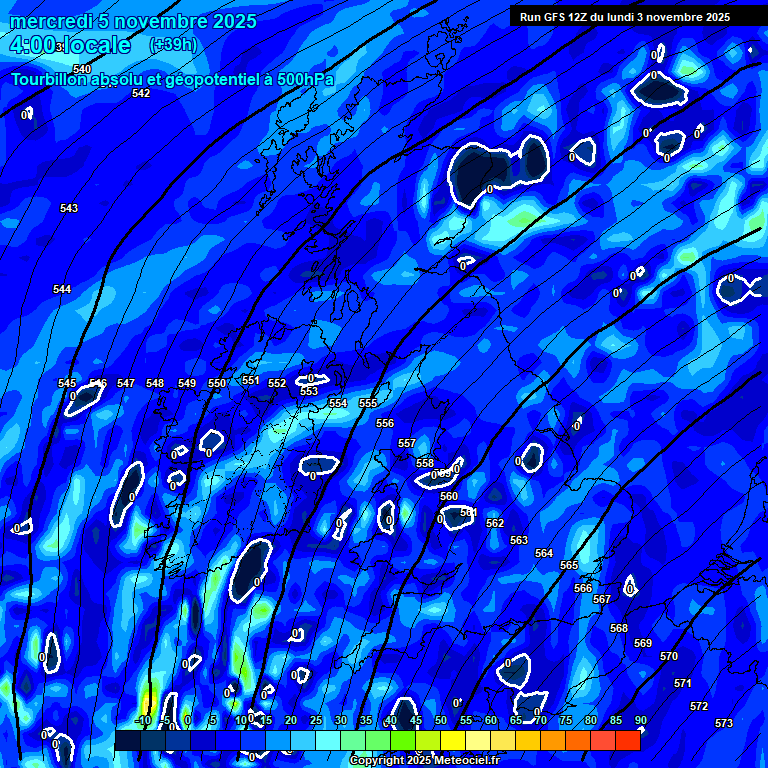Screen dimensions: 768x768
Task: Pick the bright green swatch left of label 45
Action: (403, 741)
